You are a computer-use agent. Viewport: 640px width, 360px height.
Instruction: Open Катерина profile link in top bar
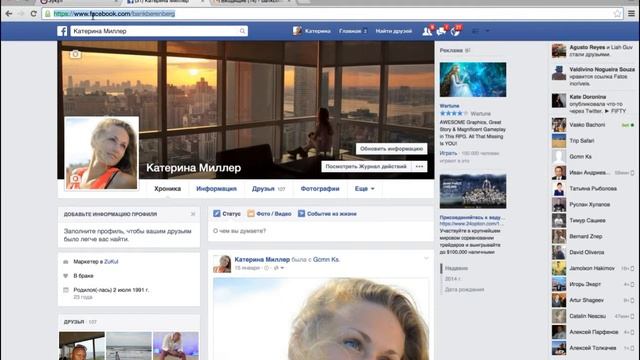tap(312, 31)
